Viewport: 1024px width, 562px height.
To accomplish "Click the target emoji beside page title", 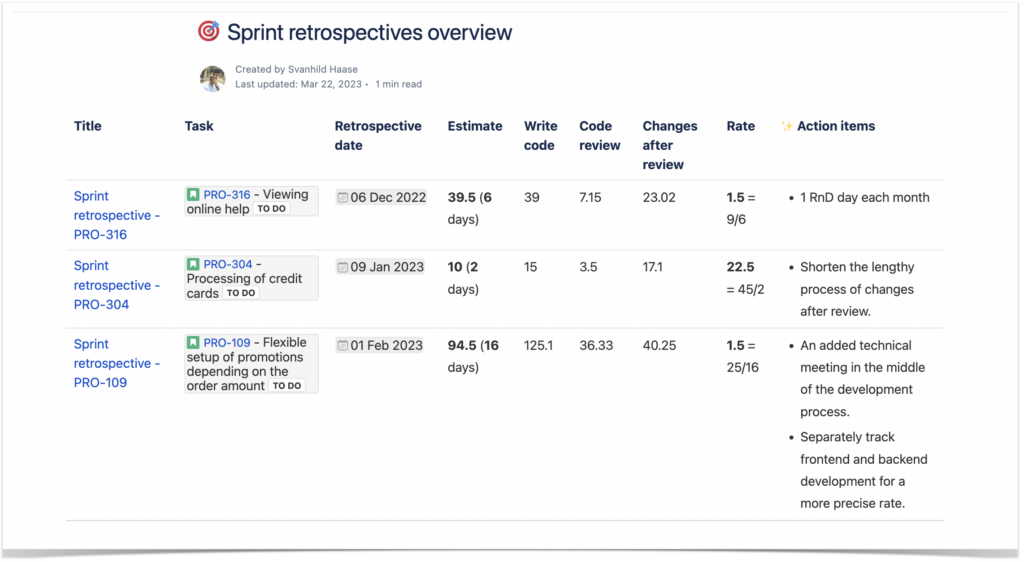I will [x=208, y=32].
